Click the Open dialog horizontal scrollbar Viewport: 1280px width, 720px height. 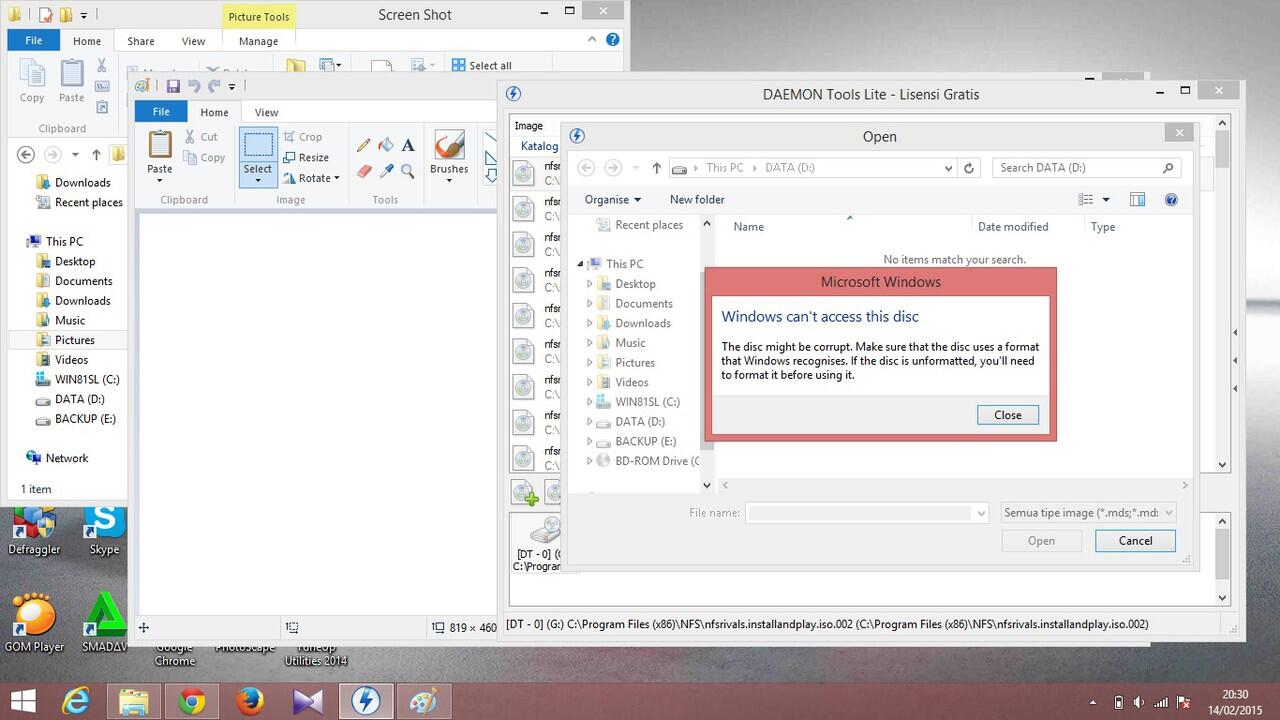(x=954, y=485)
